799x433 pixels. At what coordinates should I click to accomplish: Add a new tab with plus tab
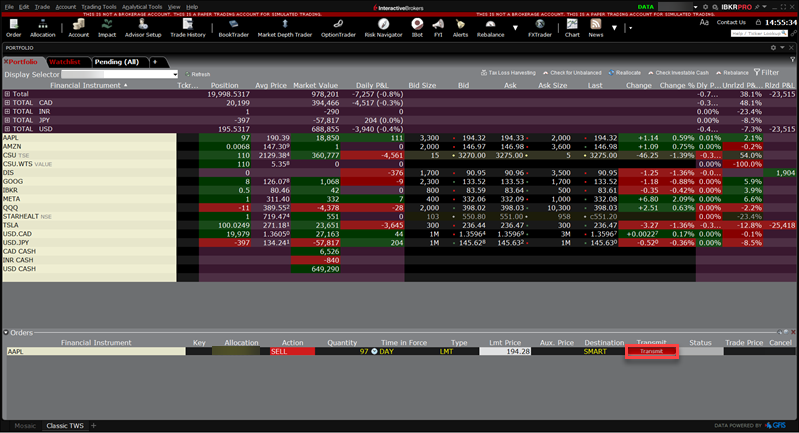[x=156, y=62]
